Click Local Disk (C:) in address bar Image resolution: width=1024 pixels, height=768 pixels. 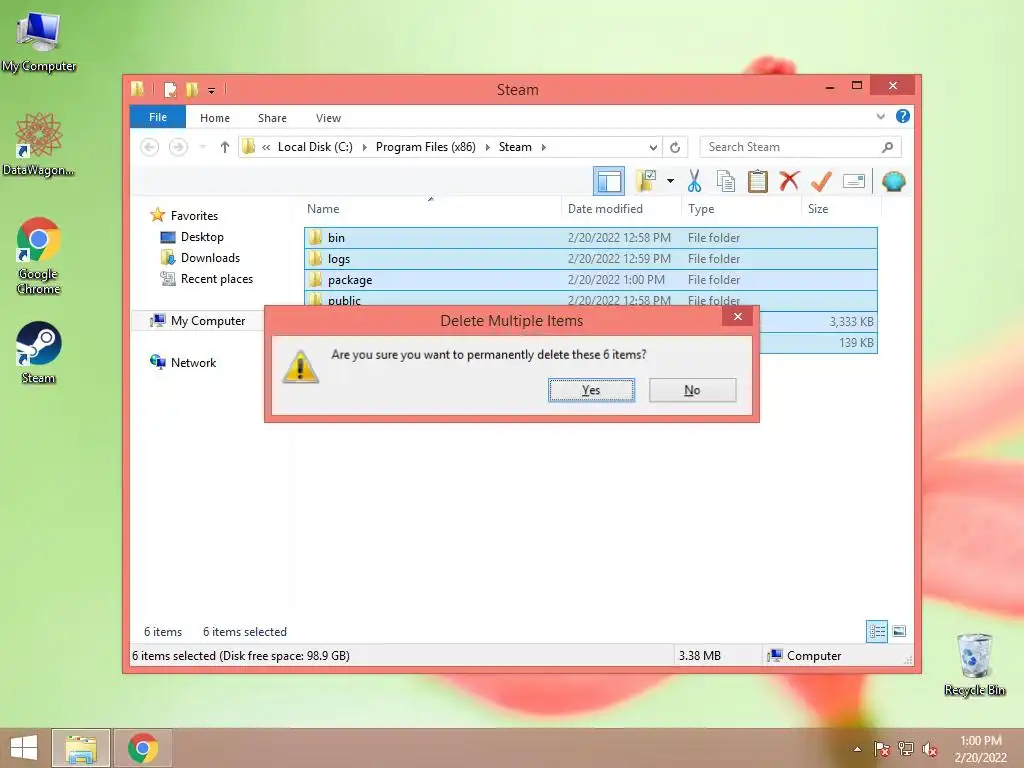(x=315, y=147)
